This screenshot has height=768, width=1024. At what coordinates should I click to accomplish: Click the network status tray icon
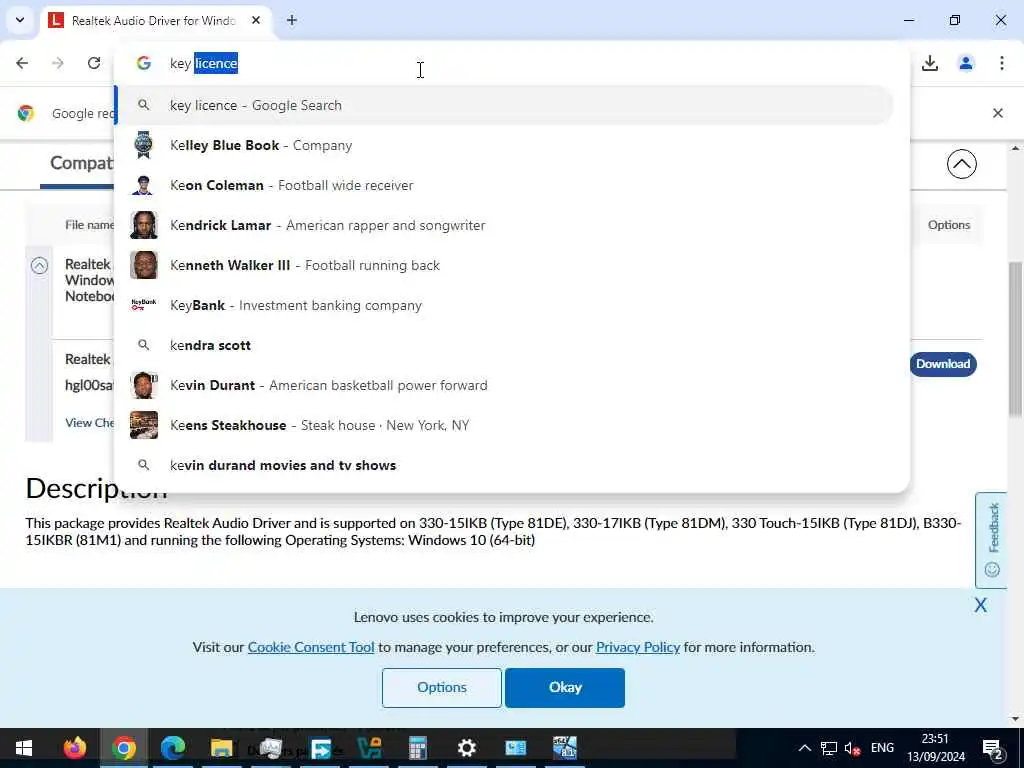(829, 748)
